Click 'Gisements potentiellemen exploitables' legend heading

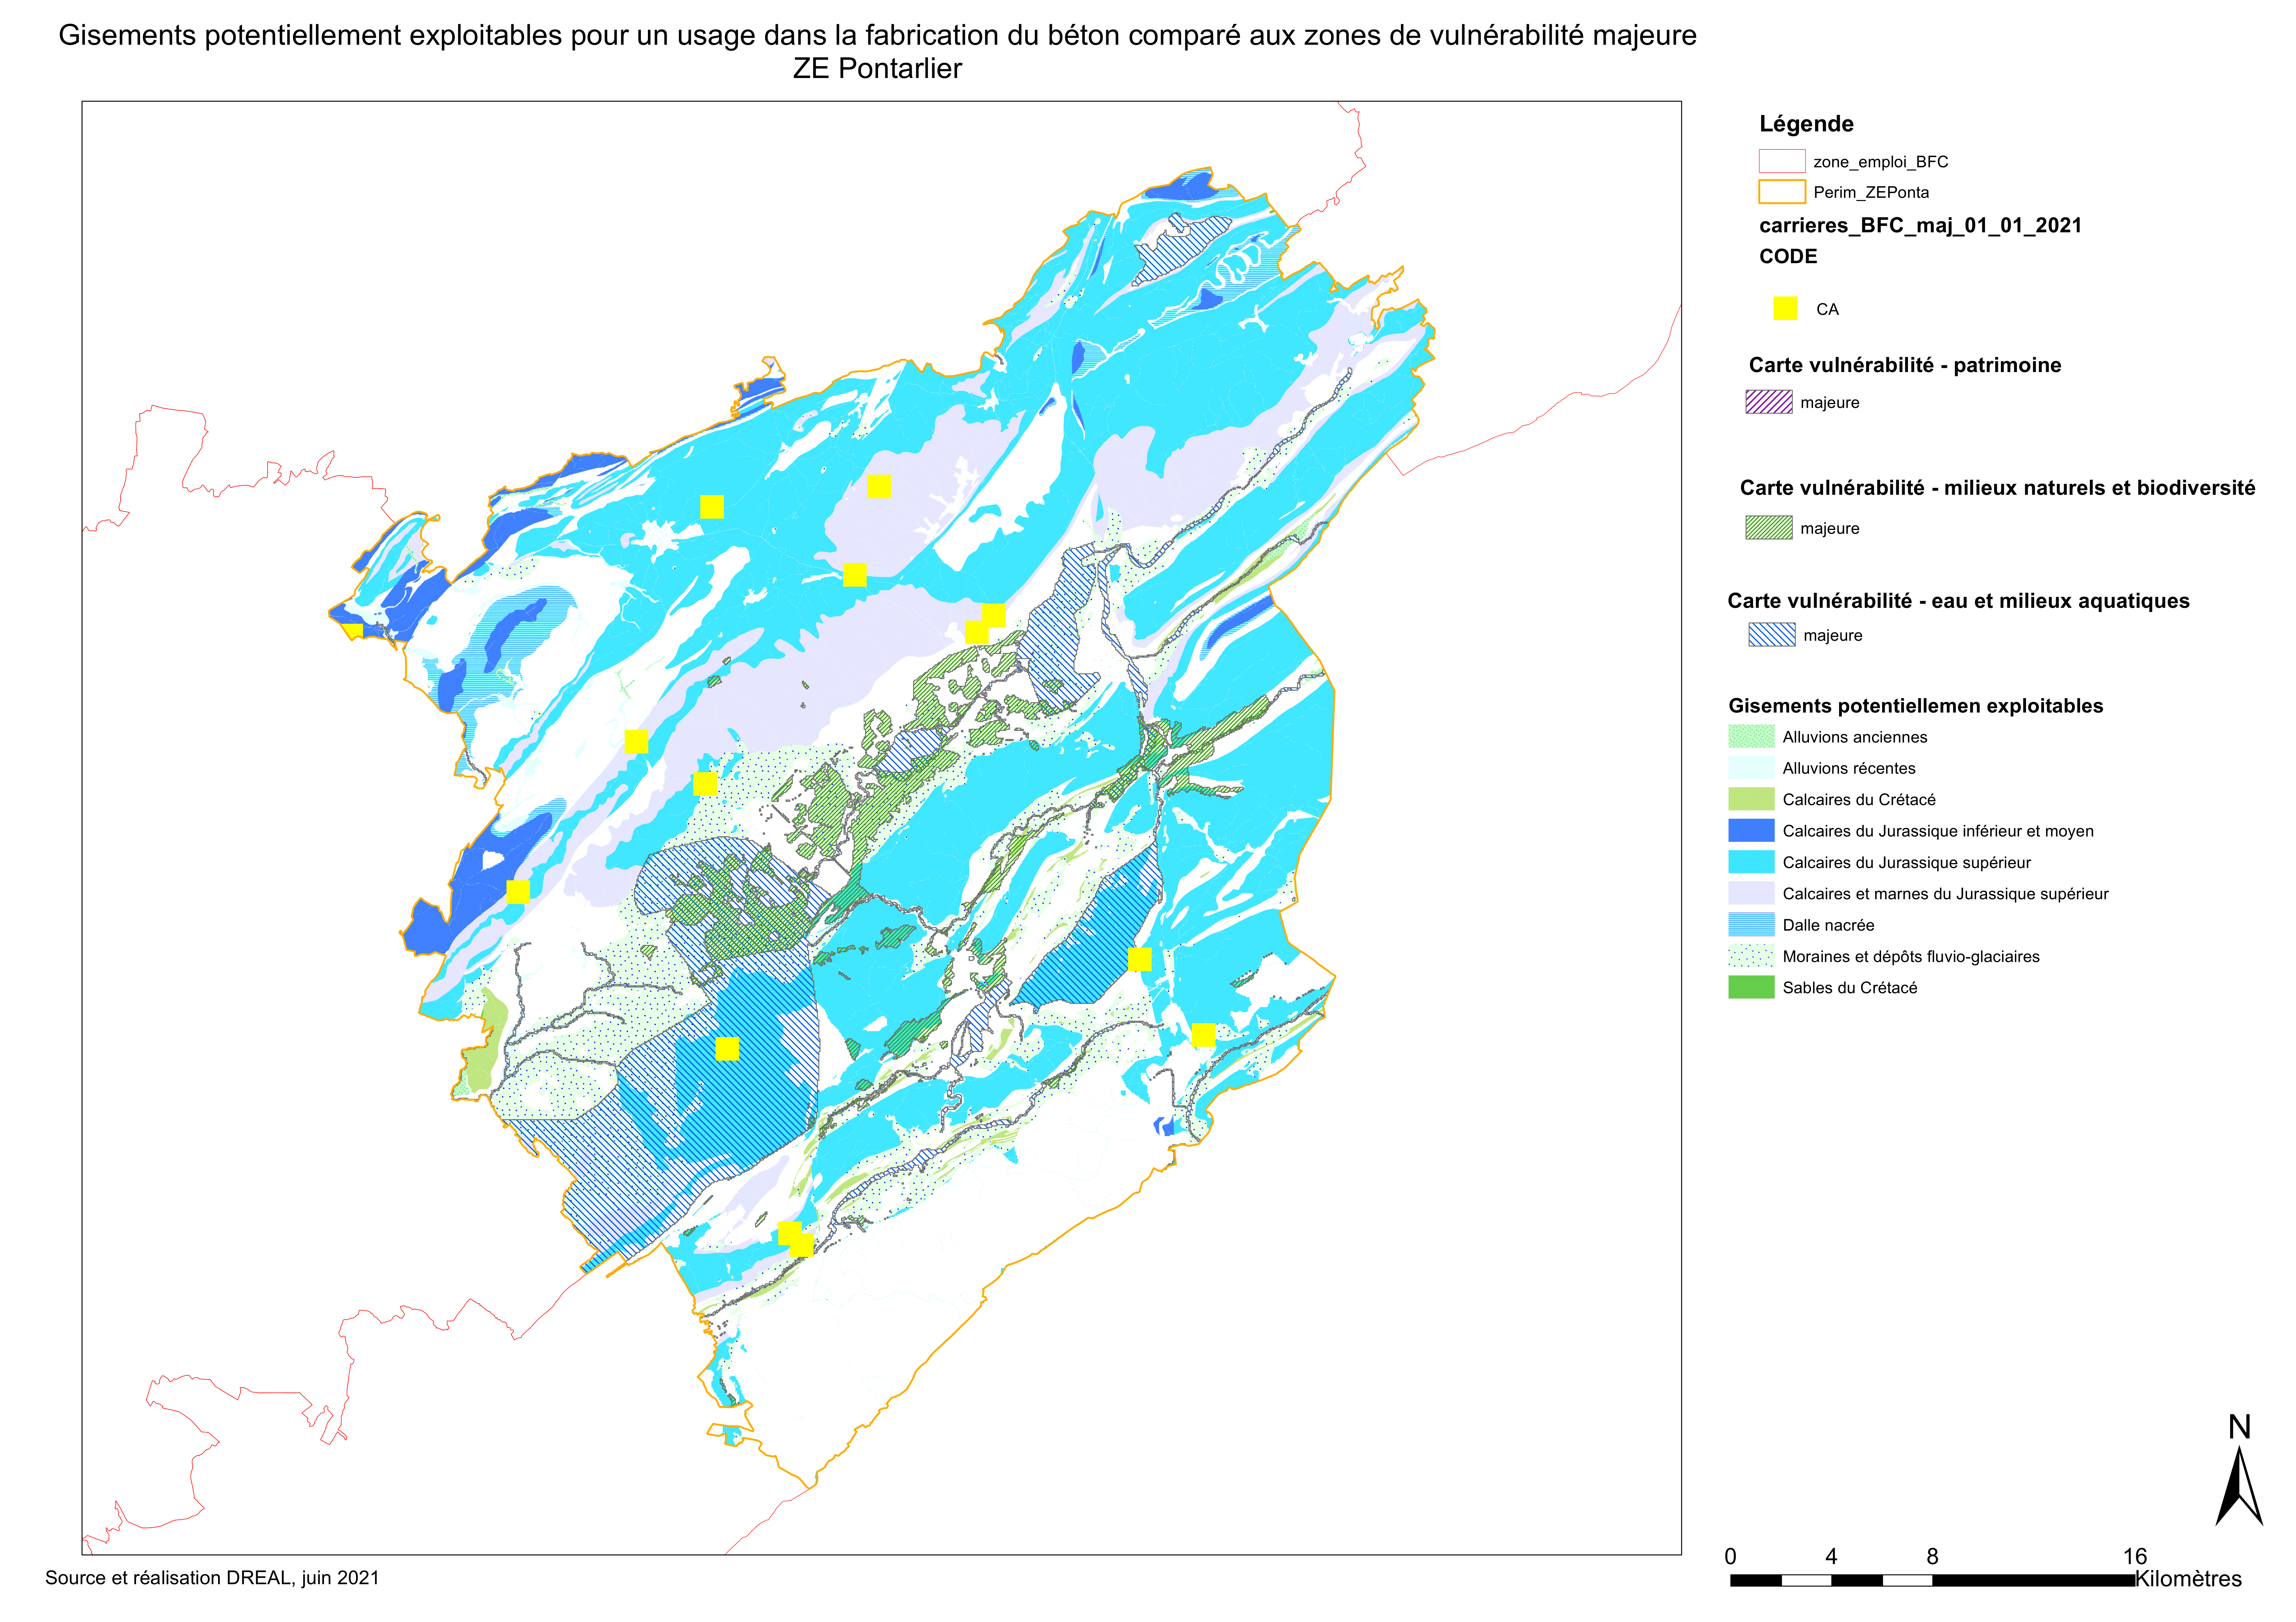click(1916, 706)
